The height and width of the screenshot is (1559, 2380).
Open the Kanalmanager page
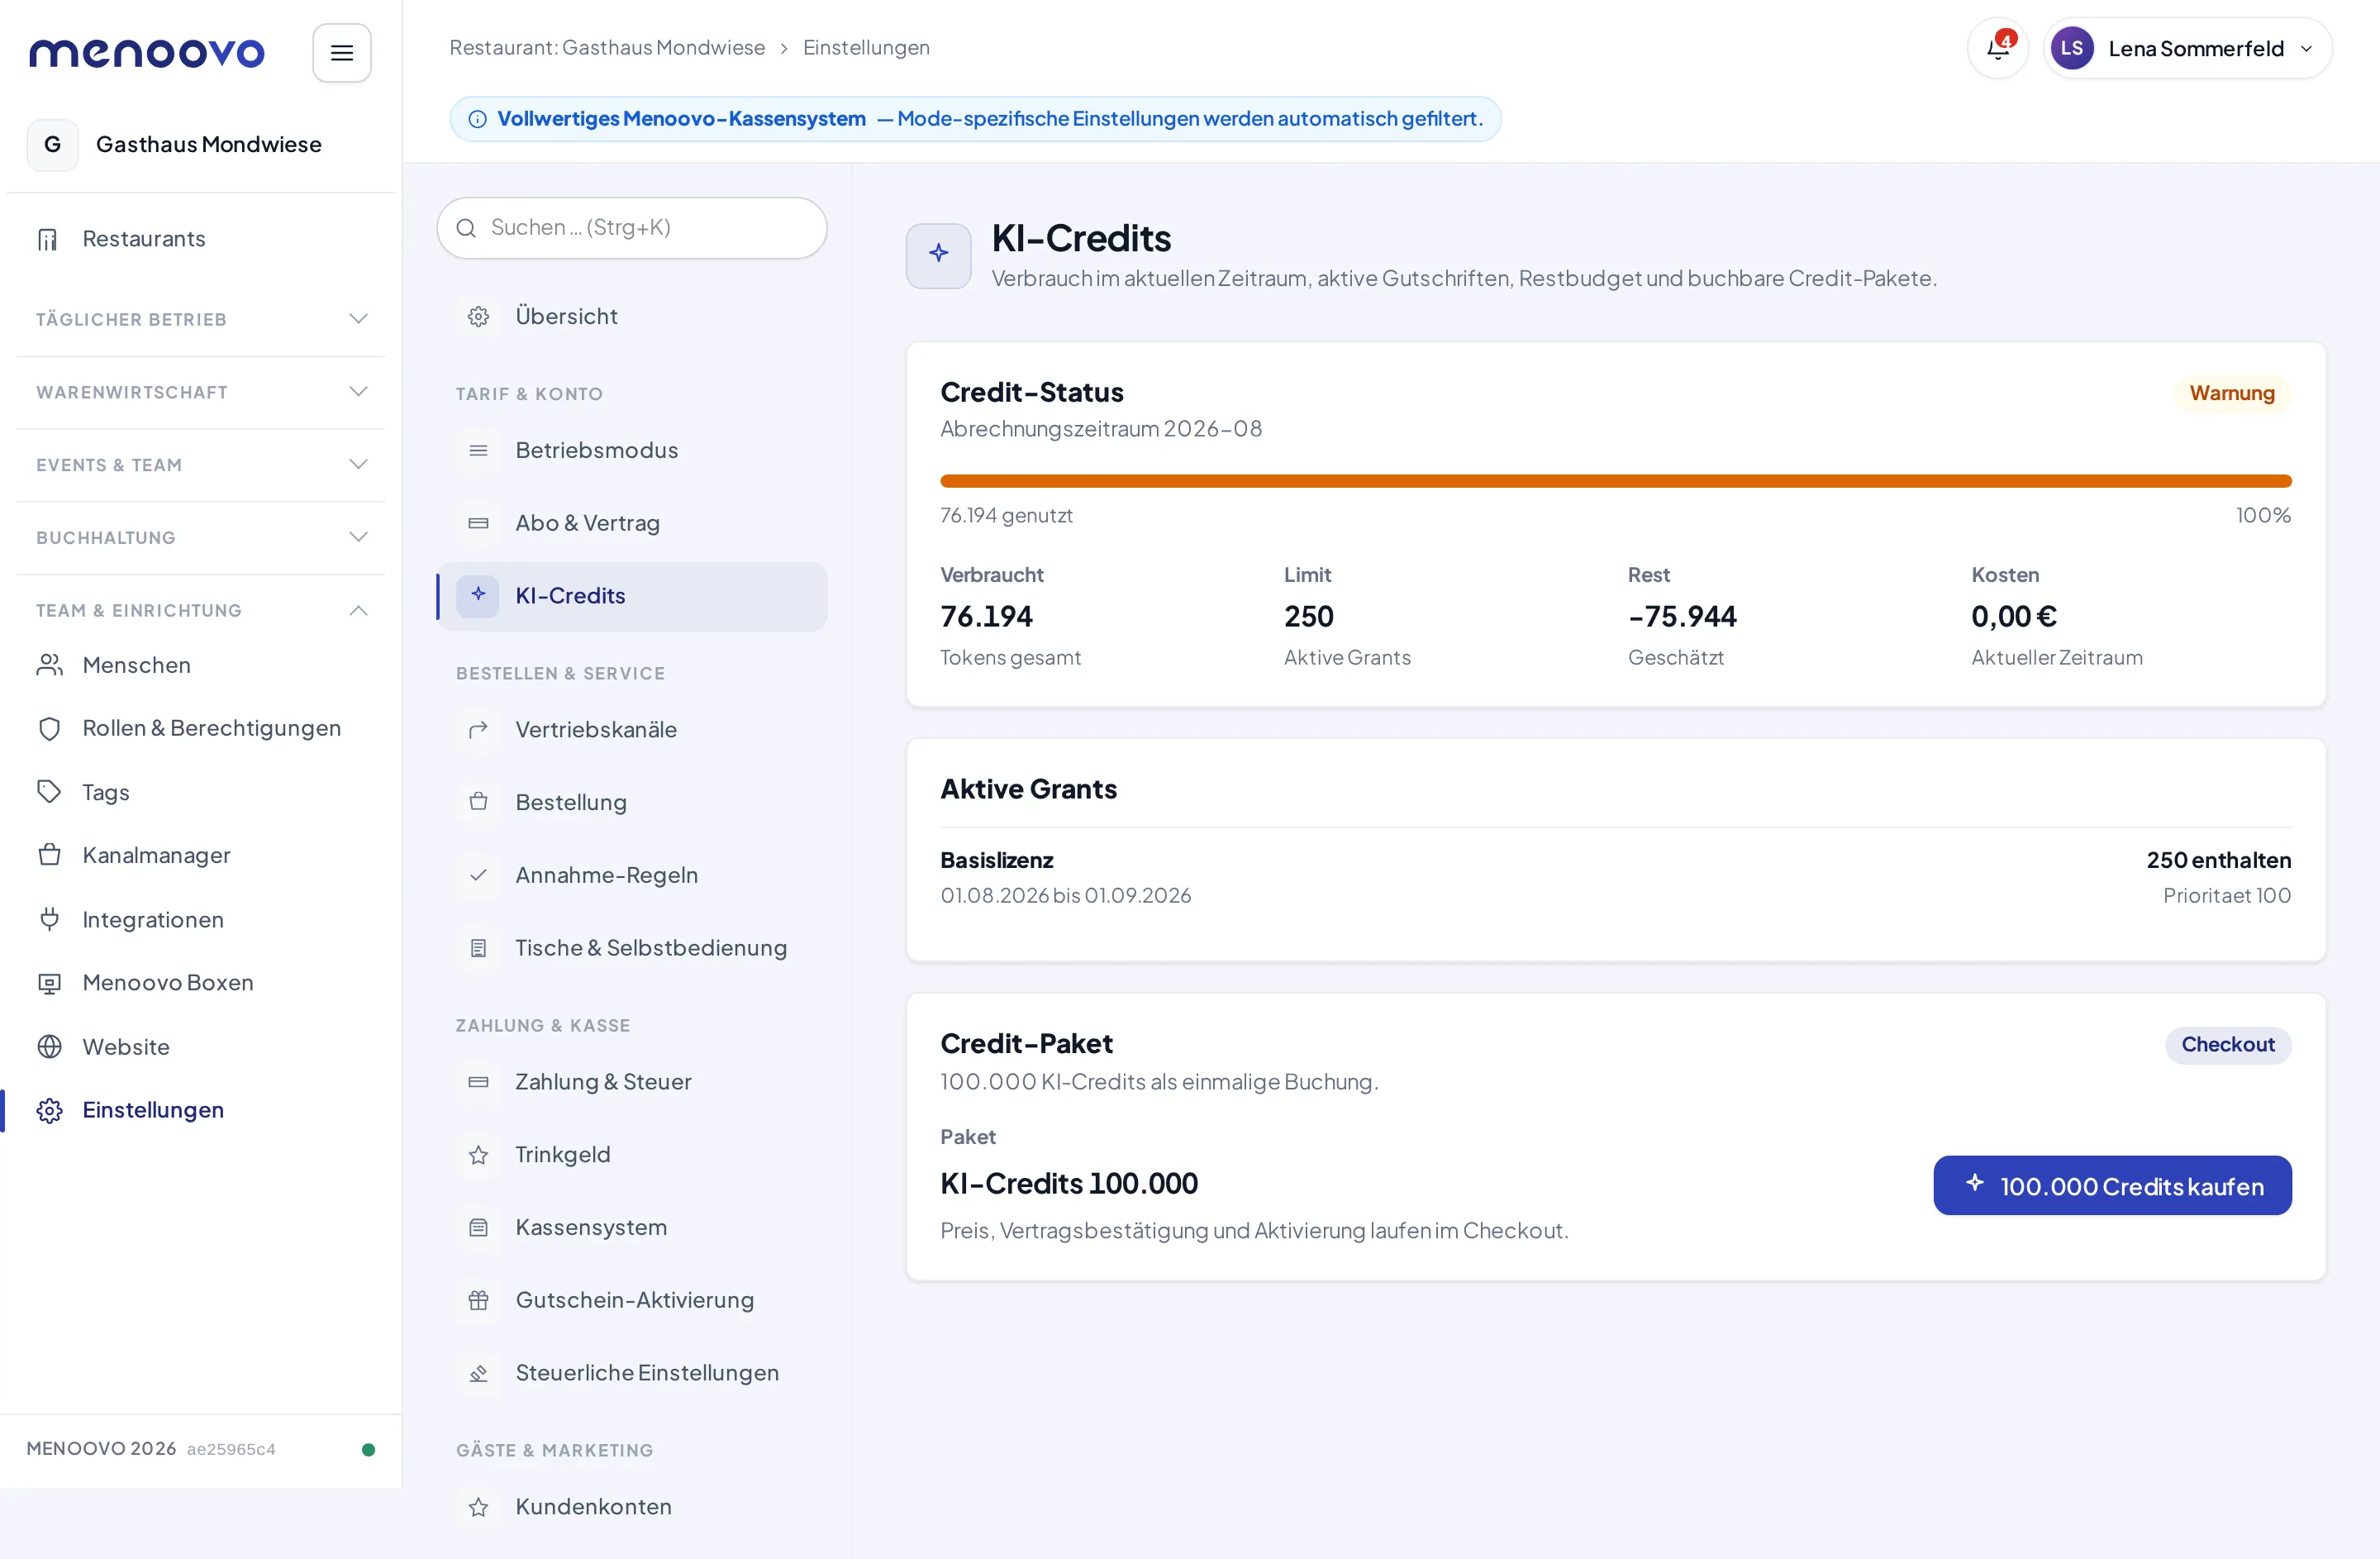[x=200, y=855]
